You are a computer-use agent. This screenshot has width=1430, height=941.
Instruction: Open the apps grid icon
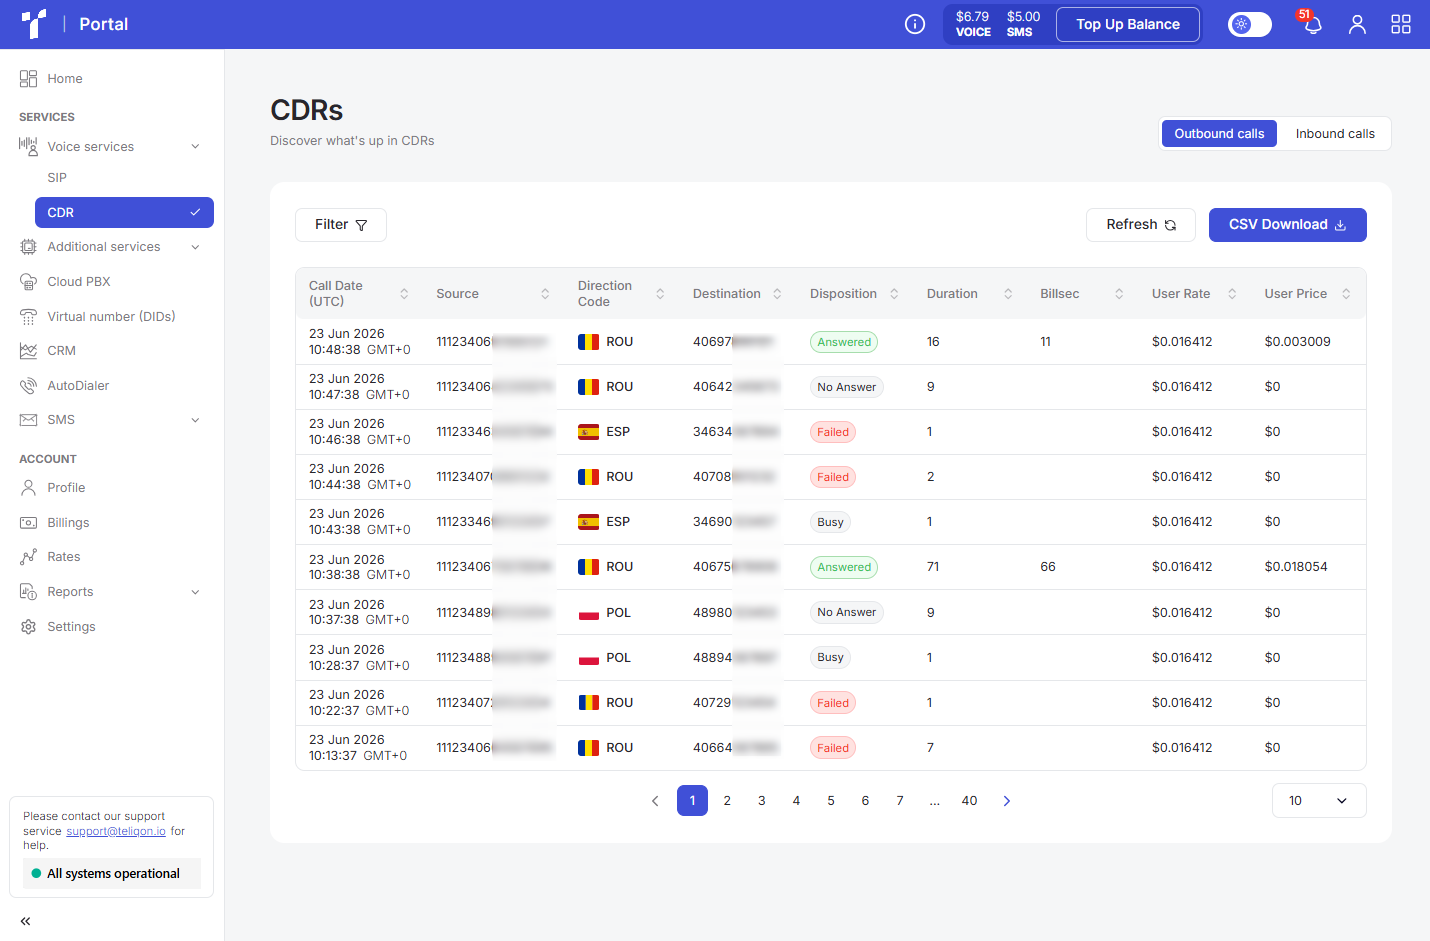click(1401, 24)
